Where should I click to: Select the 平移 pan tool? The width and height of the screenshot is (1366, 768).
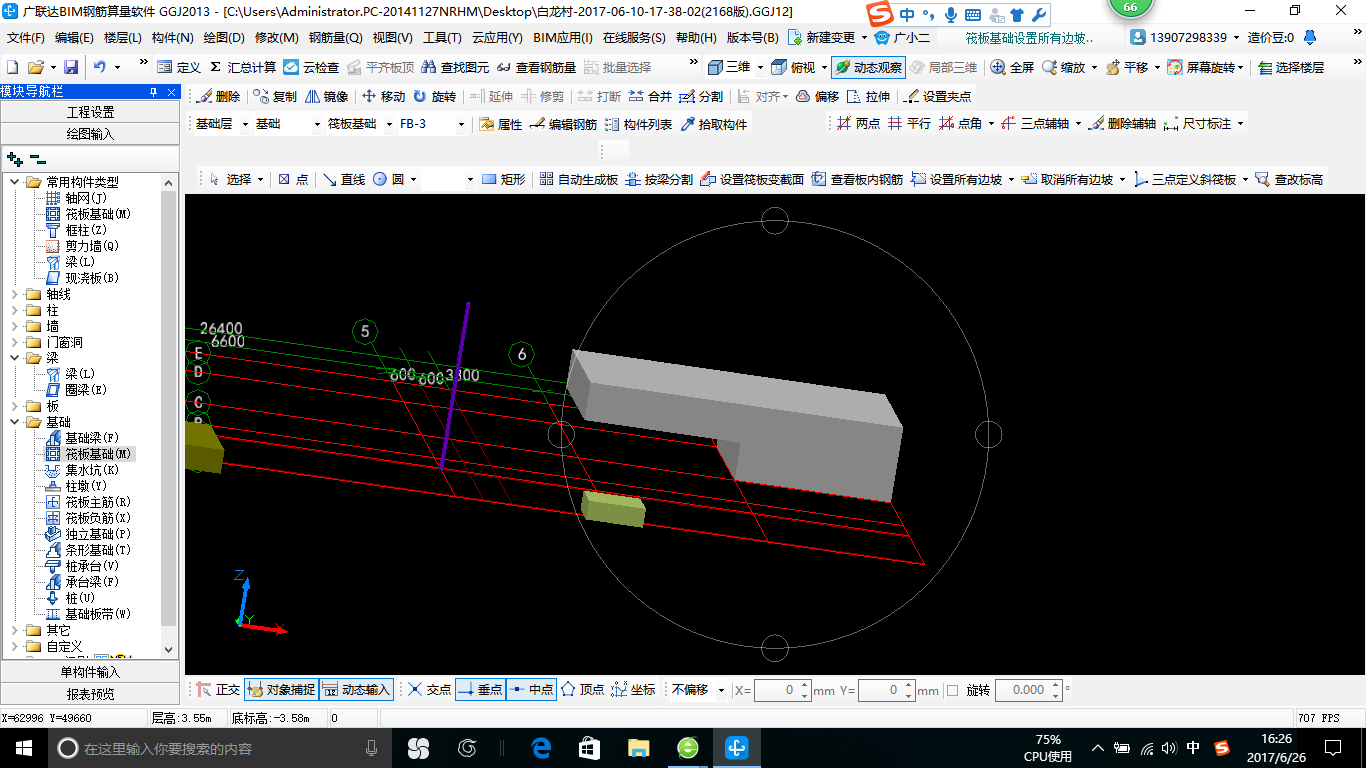pyautogui.click(x=1126, y=67)
